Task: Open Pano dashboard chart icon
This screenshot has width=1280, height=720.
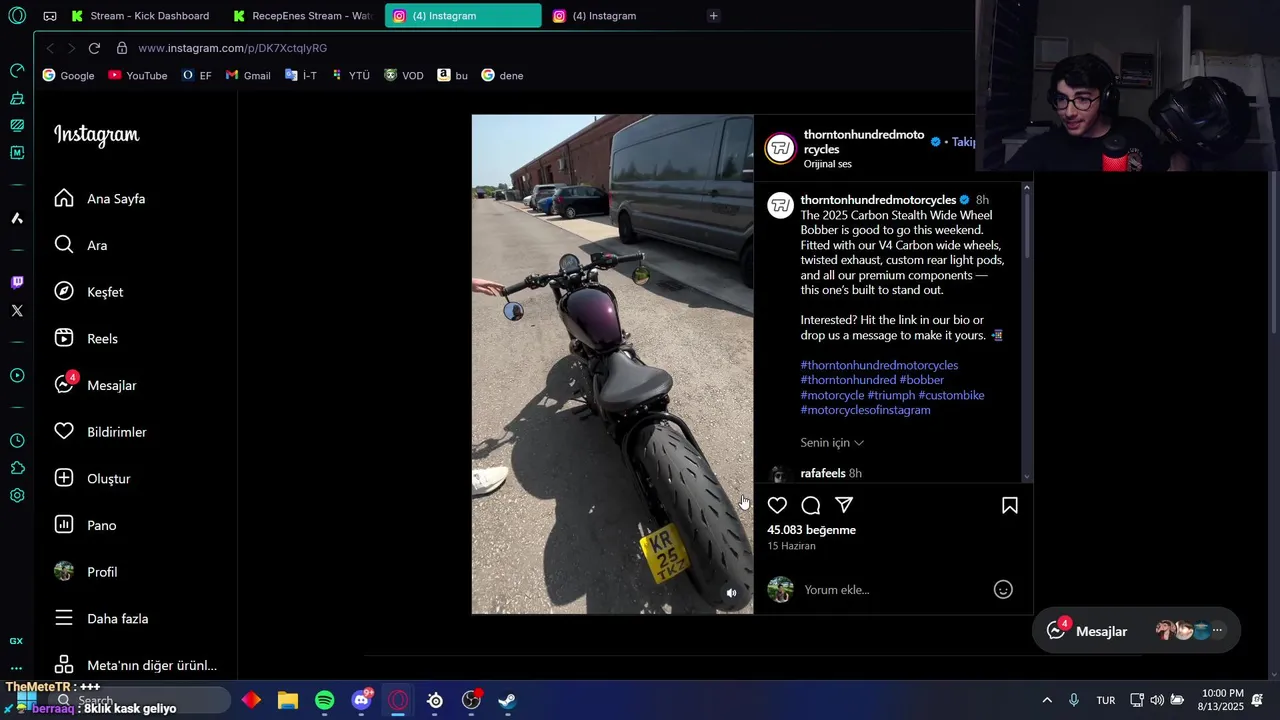Action: (x=64, y=525)
